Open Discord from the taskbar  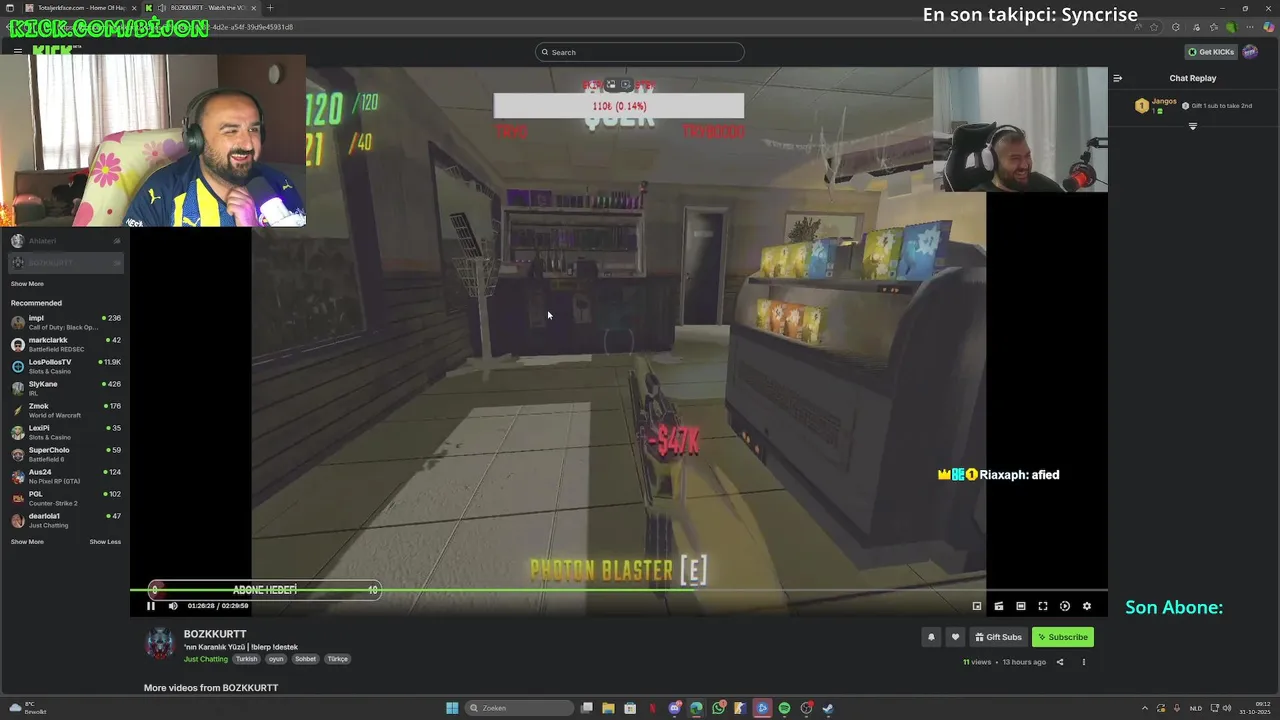(x=674, y=708)
